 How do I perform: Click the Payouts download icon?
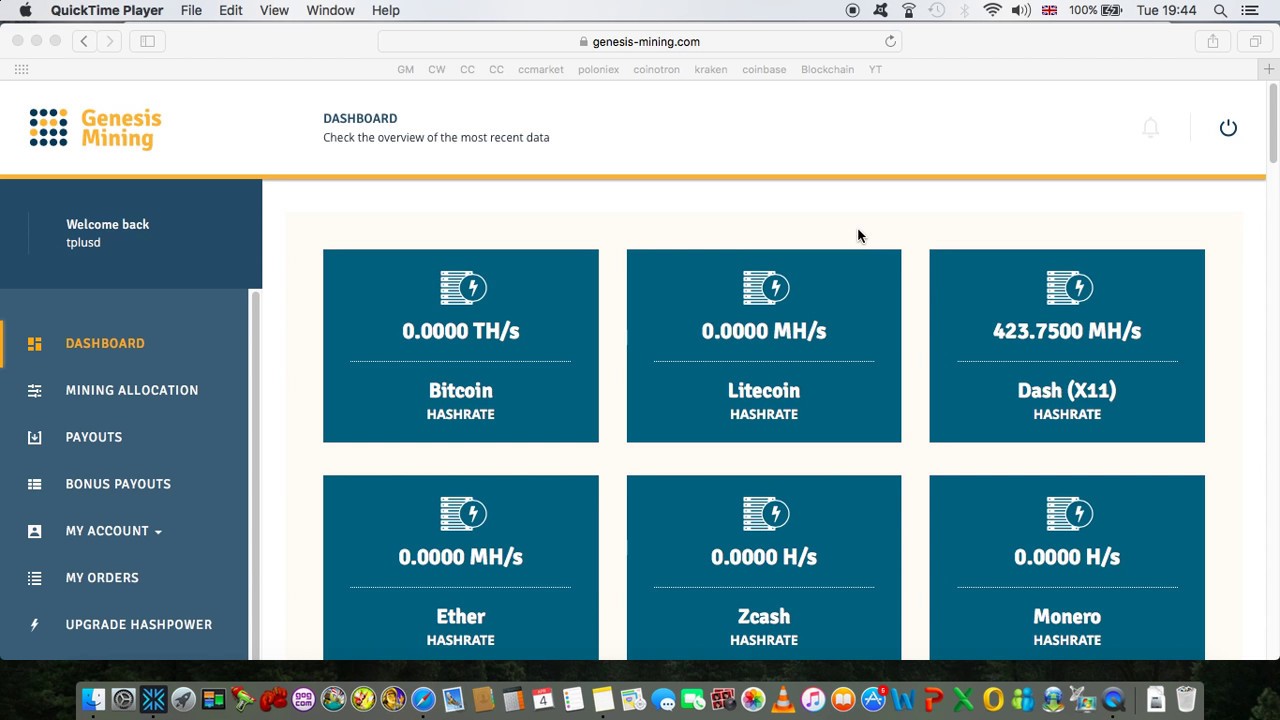pos(35,438)
